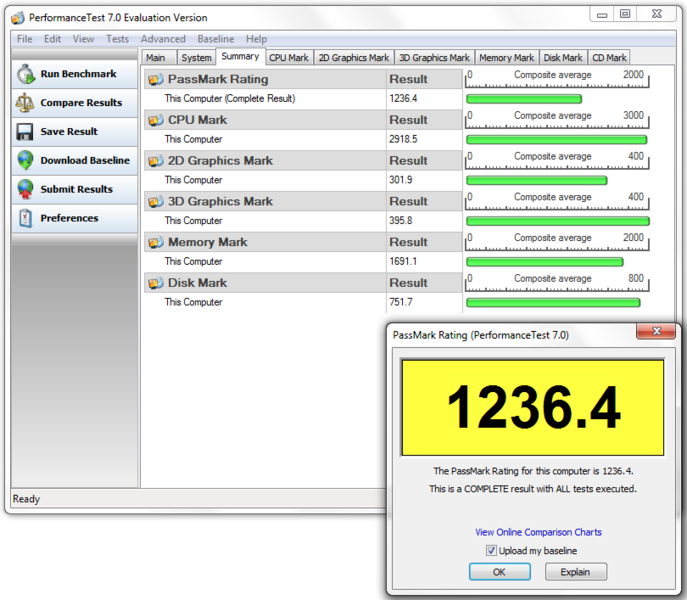Click the icon next to Memory Mark header
The width and height of the screenshot is (687, 600).
[x=156, y=242]
